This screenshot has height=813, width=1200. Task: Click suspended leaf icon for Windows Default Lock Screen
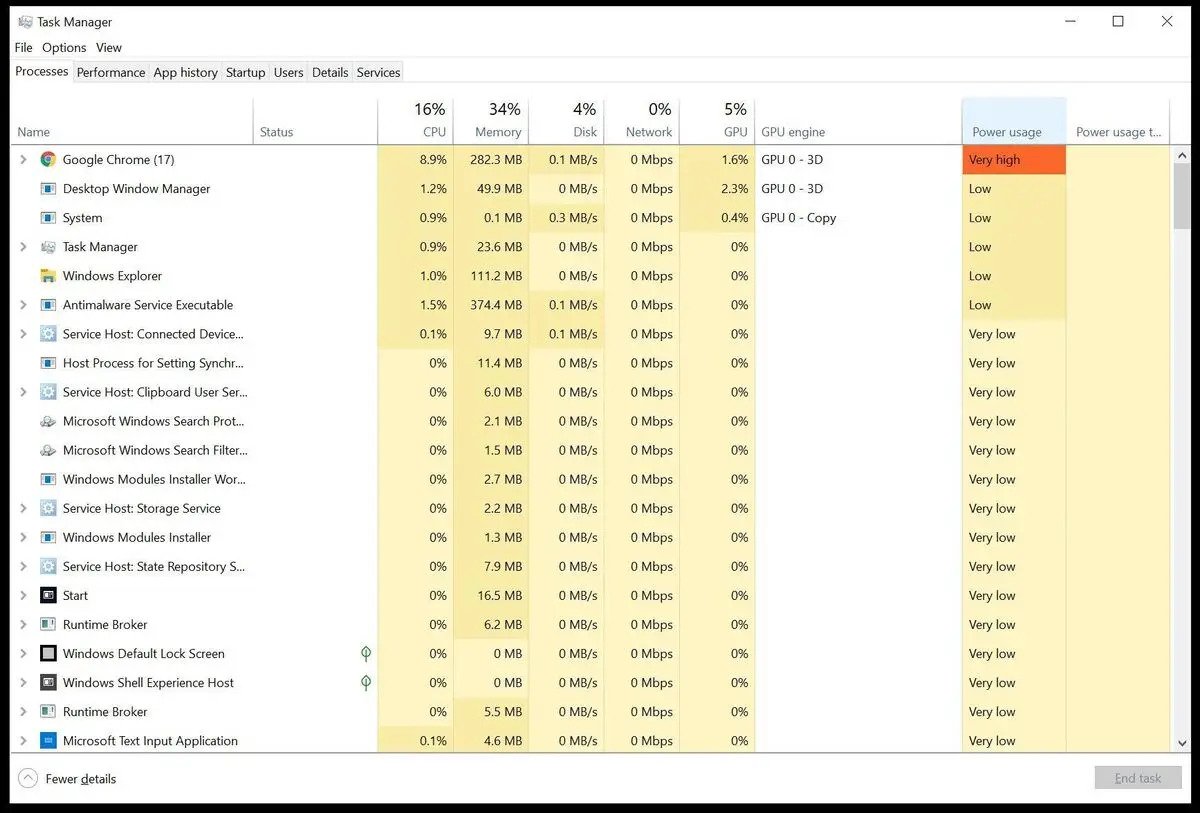click(x=366, y=654)
